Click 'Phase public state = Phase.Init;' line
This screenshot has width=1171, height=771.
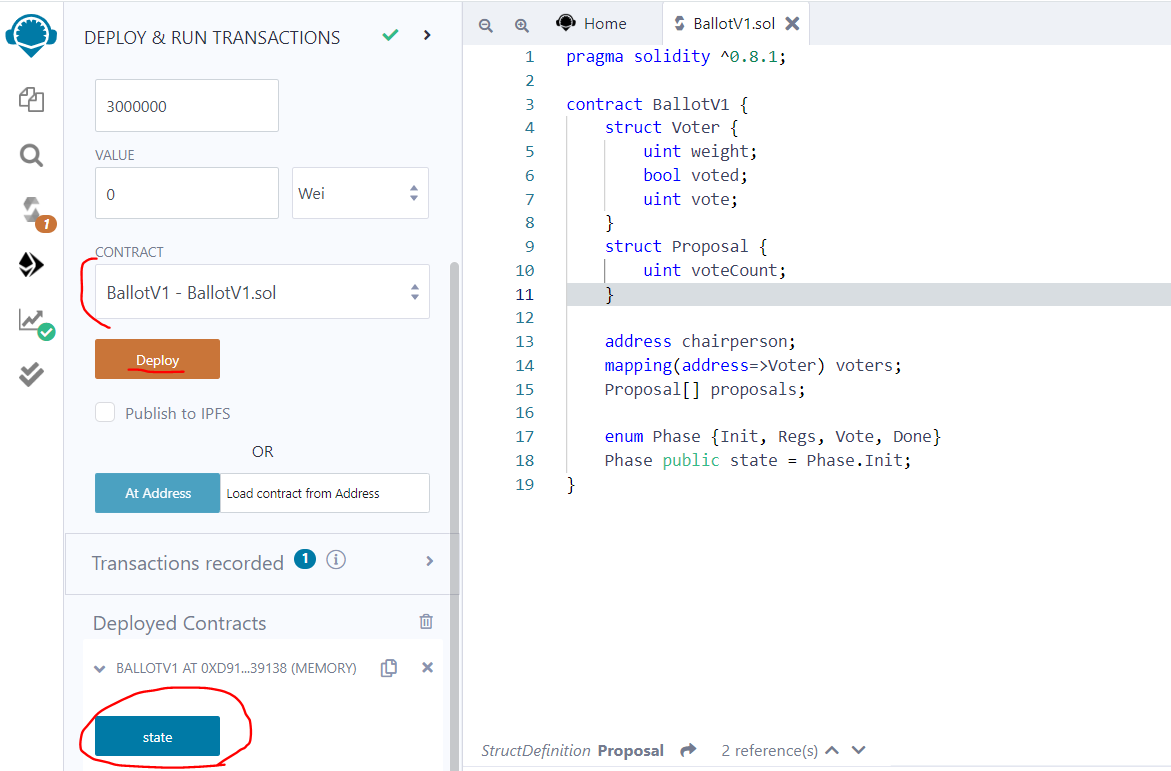tap(758, 460)
